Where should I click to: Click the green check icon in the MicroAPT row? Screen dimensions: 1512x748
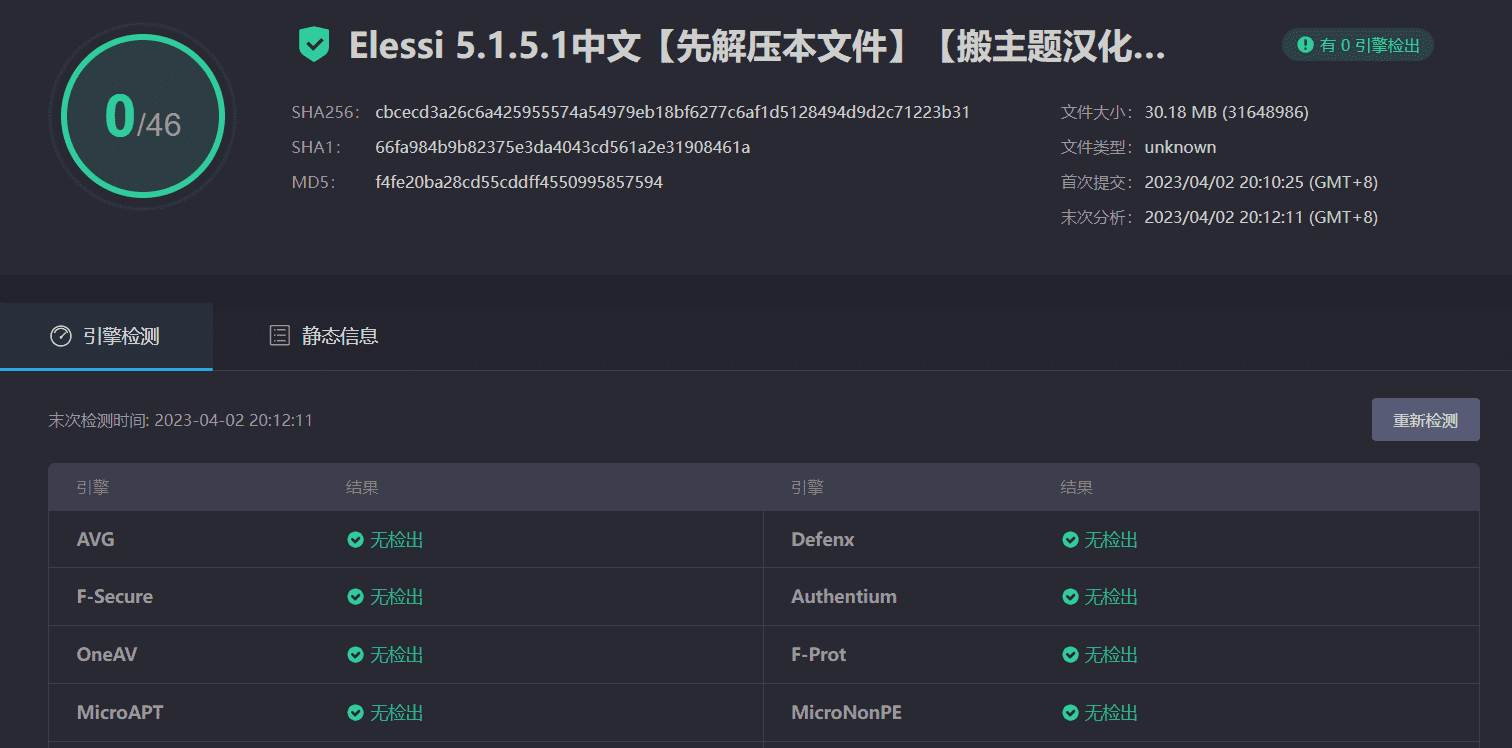coord(355,713)
